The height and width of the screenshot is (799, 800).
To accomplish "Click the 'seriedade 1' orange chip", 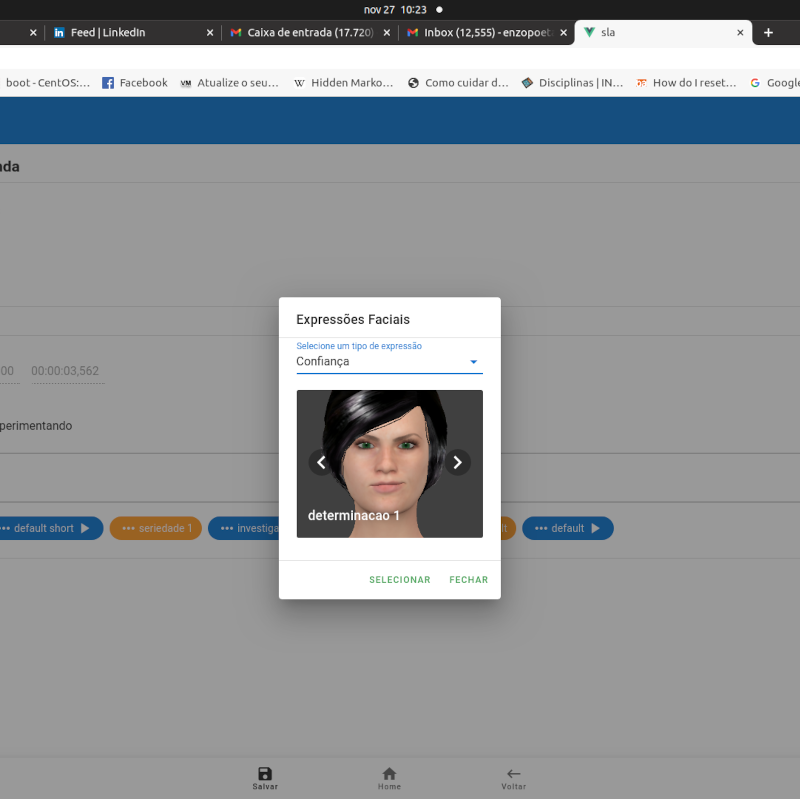I will 156,528.
